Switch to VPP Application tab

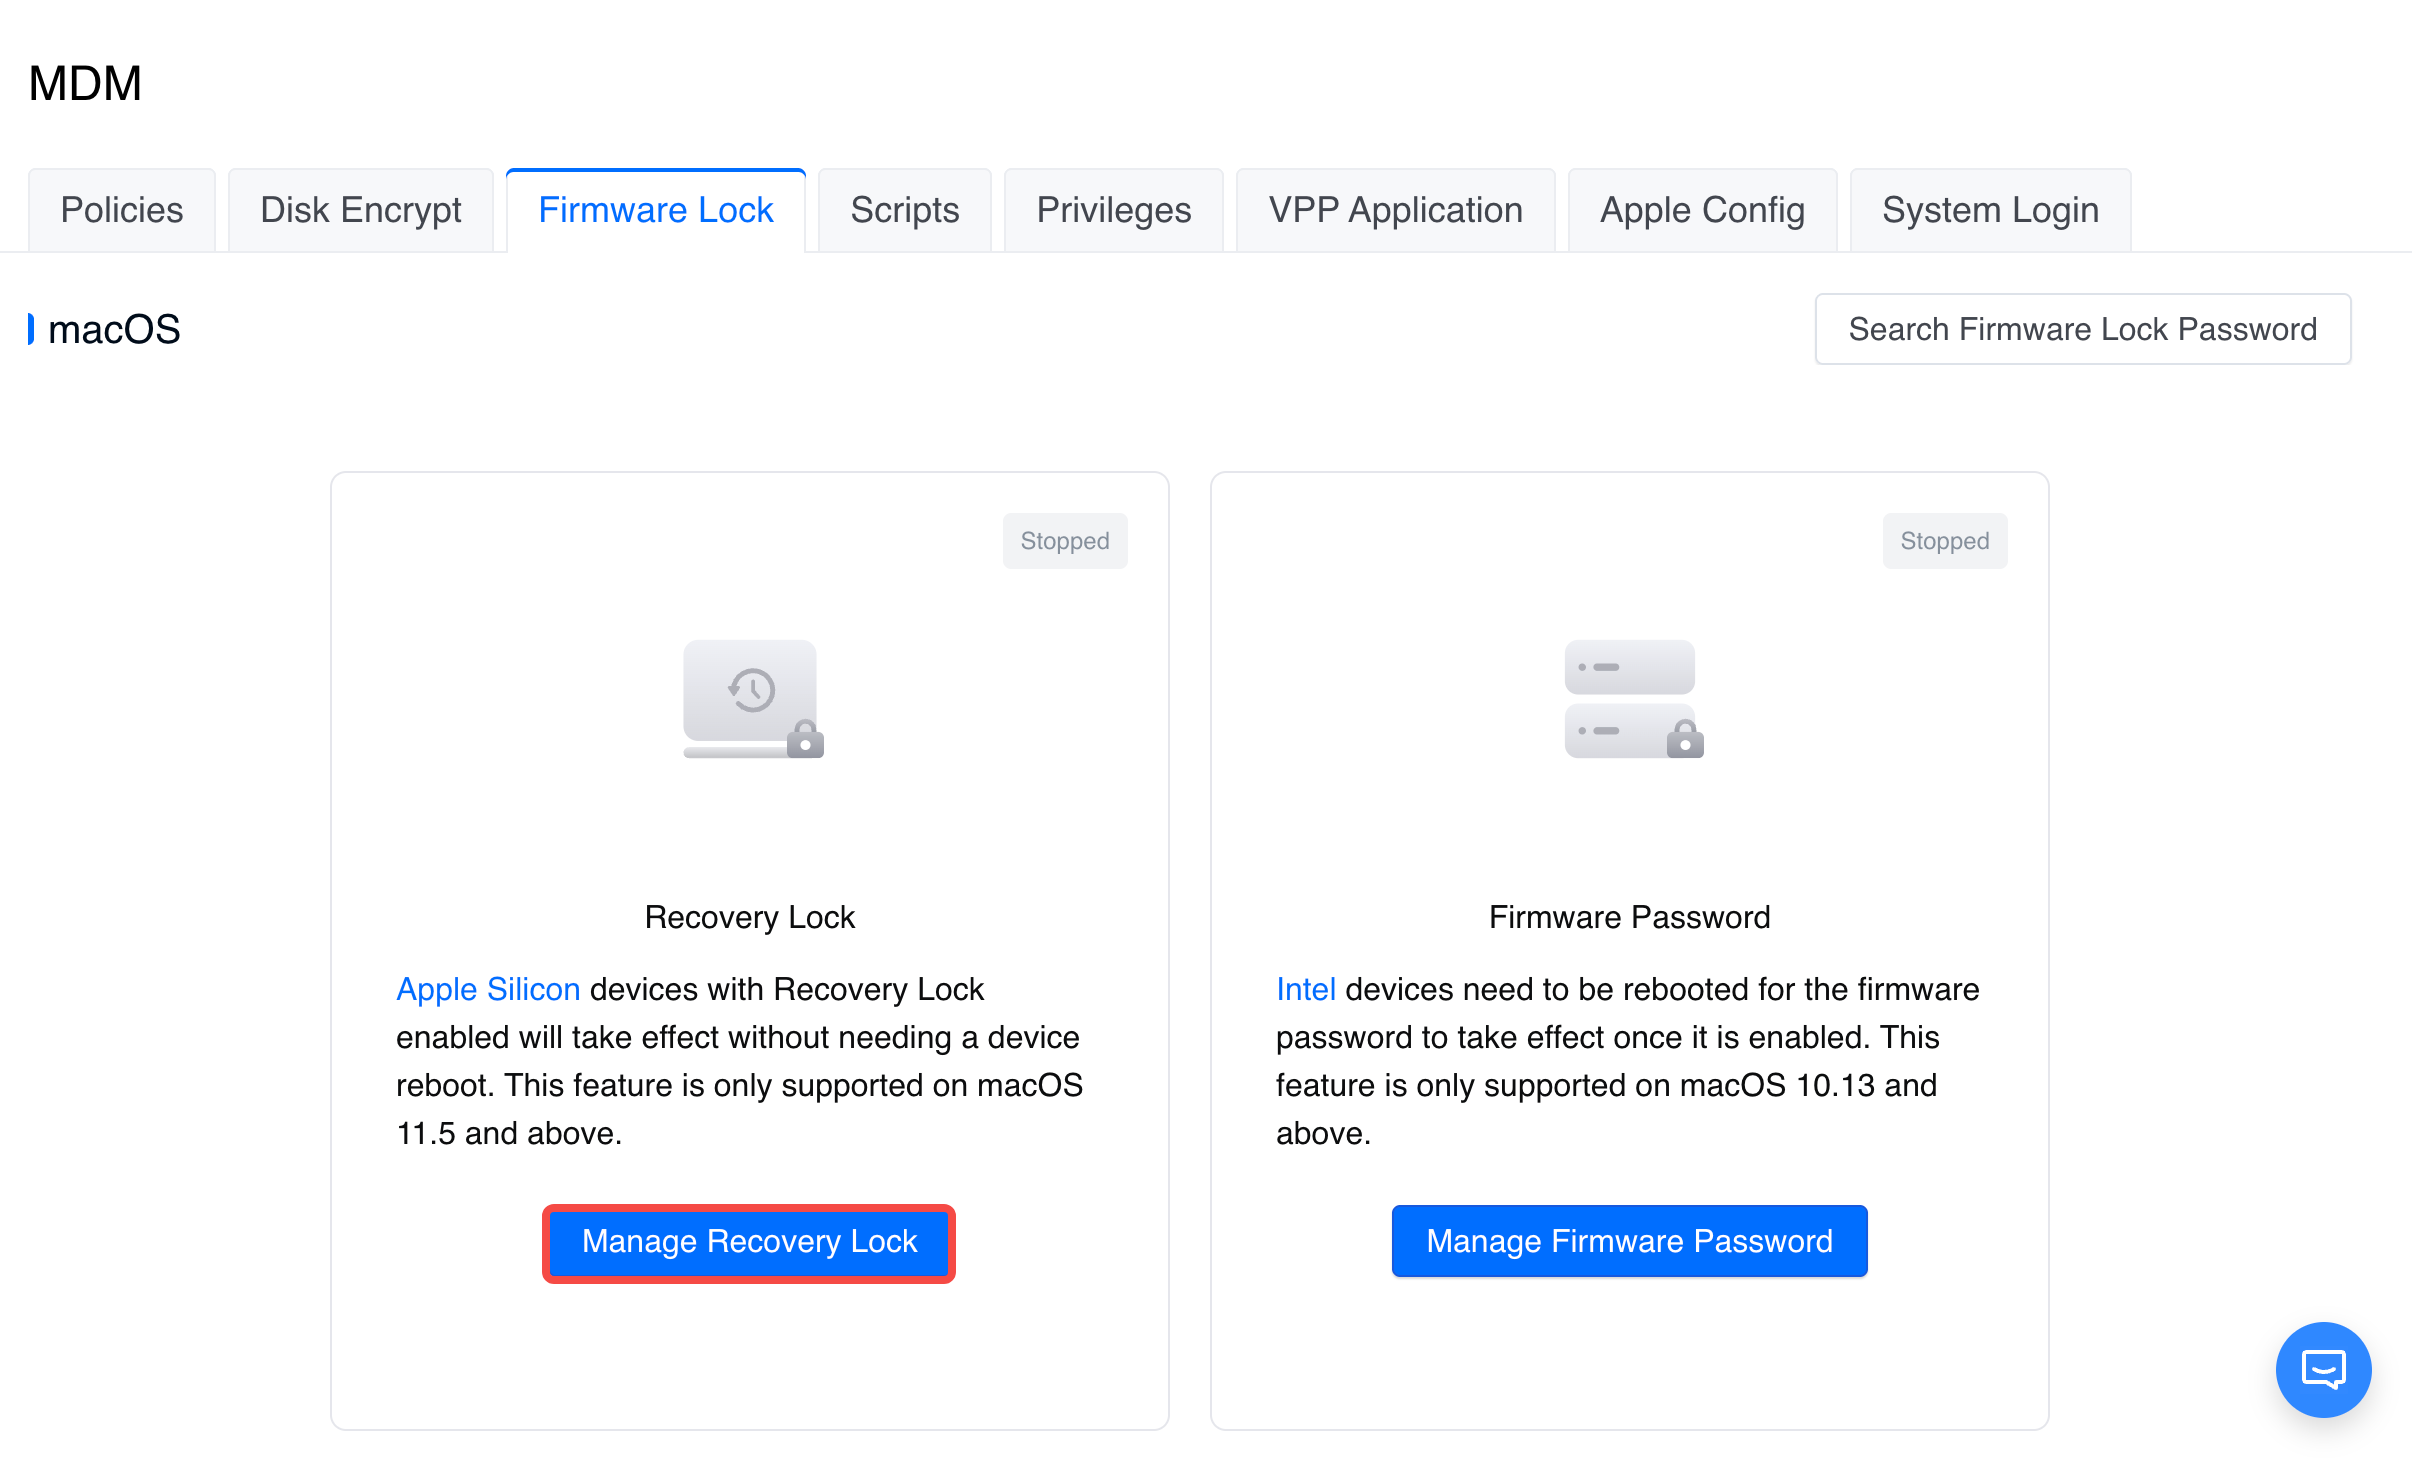tap(1395, 210)
